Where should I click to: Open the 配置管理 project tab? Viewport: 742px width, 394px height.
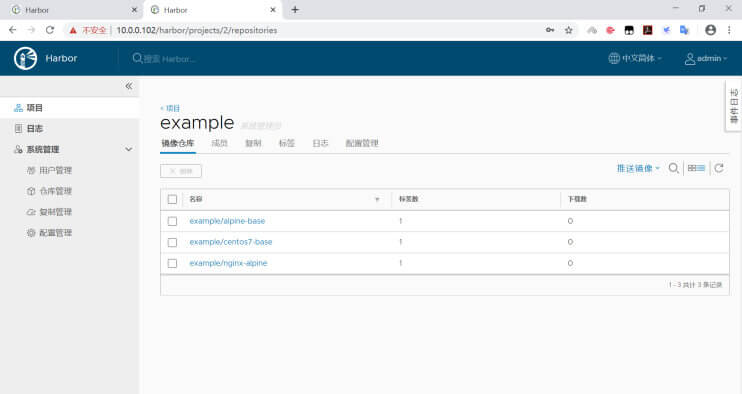362,143
